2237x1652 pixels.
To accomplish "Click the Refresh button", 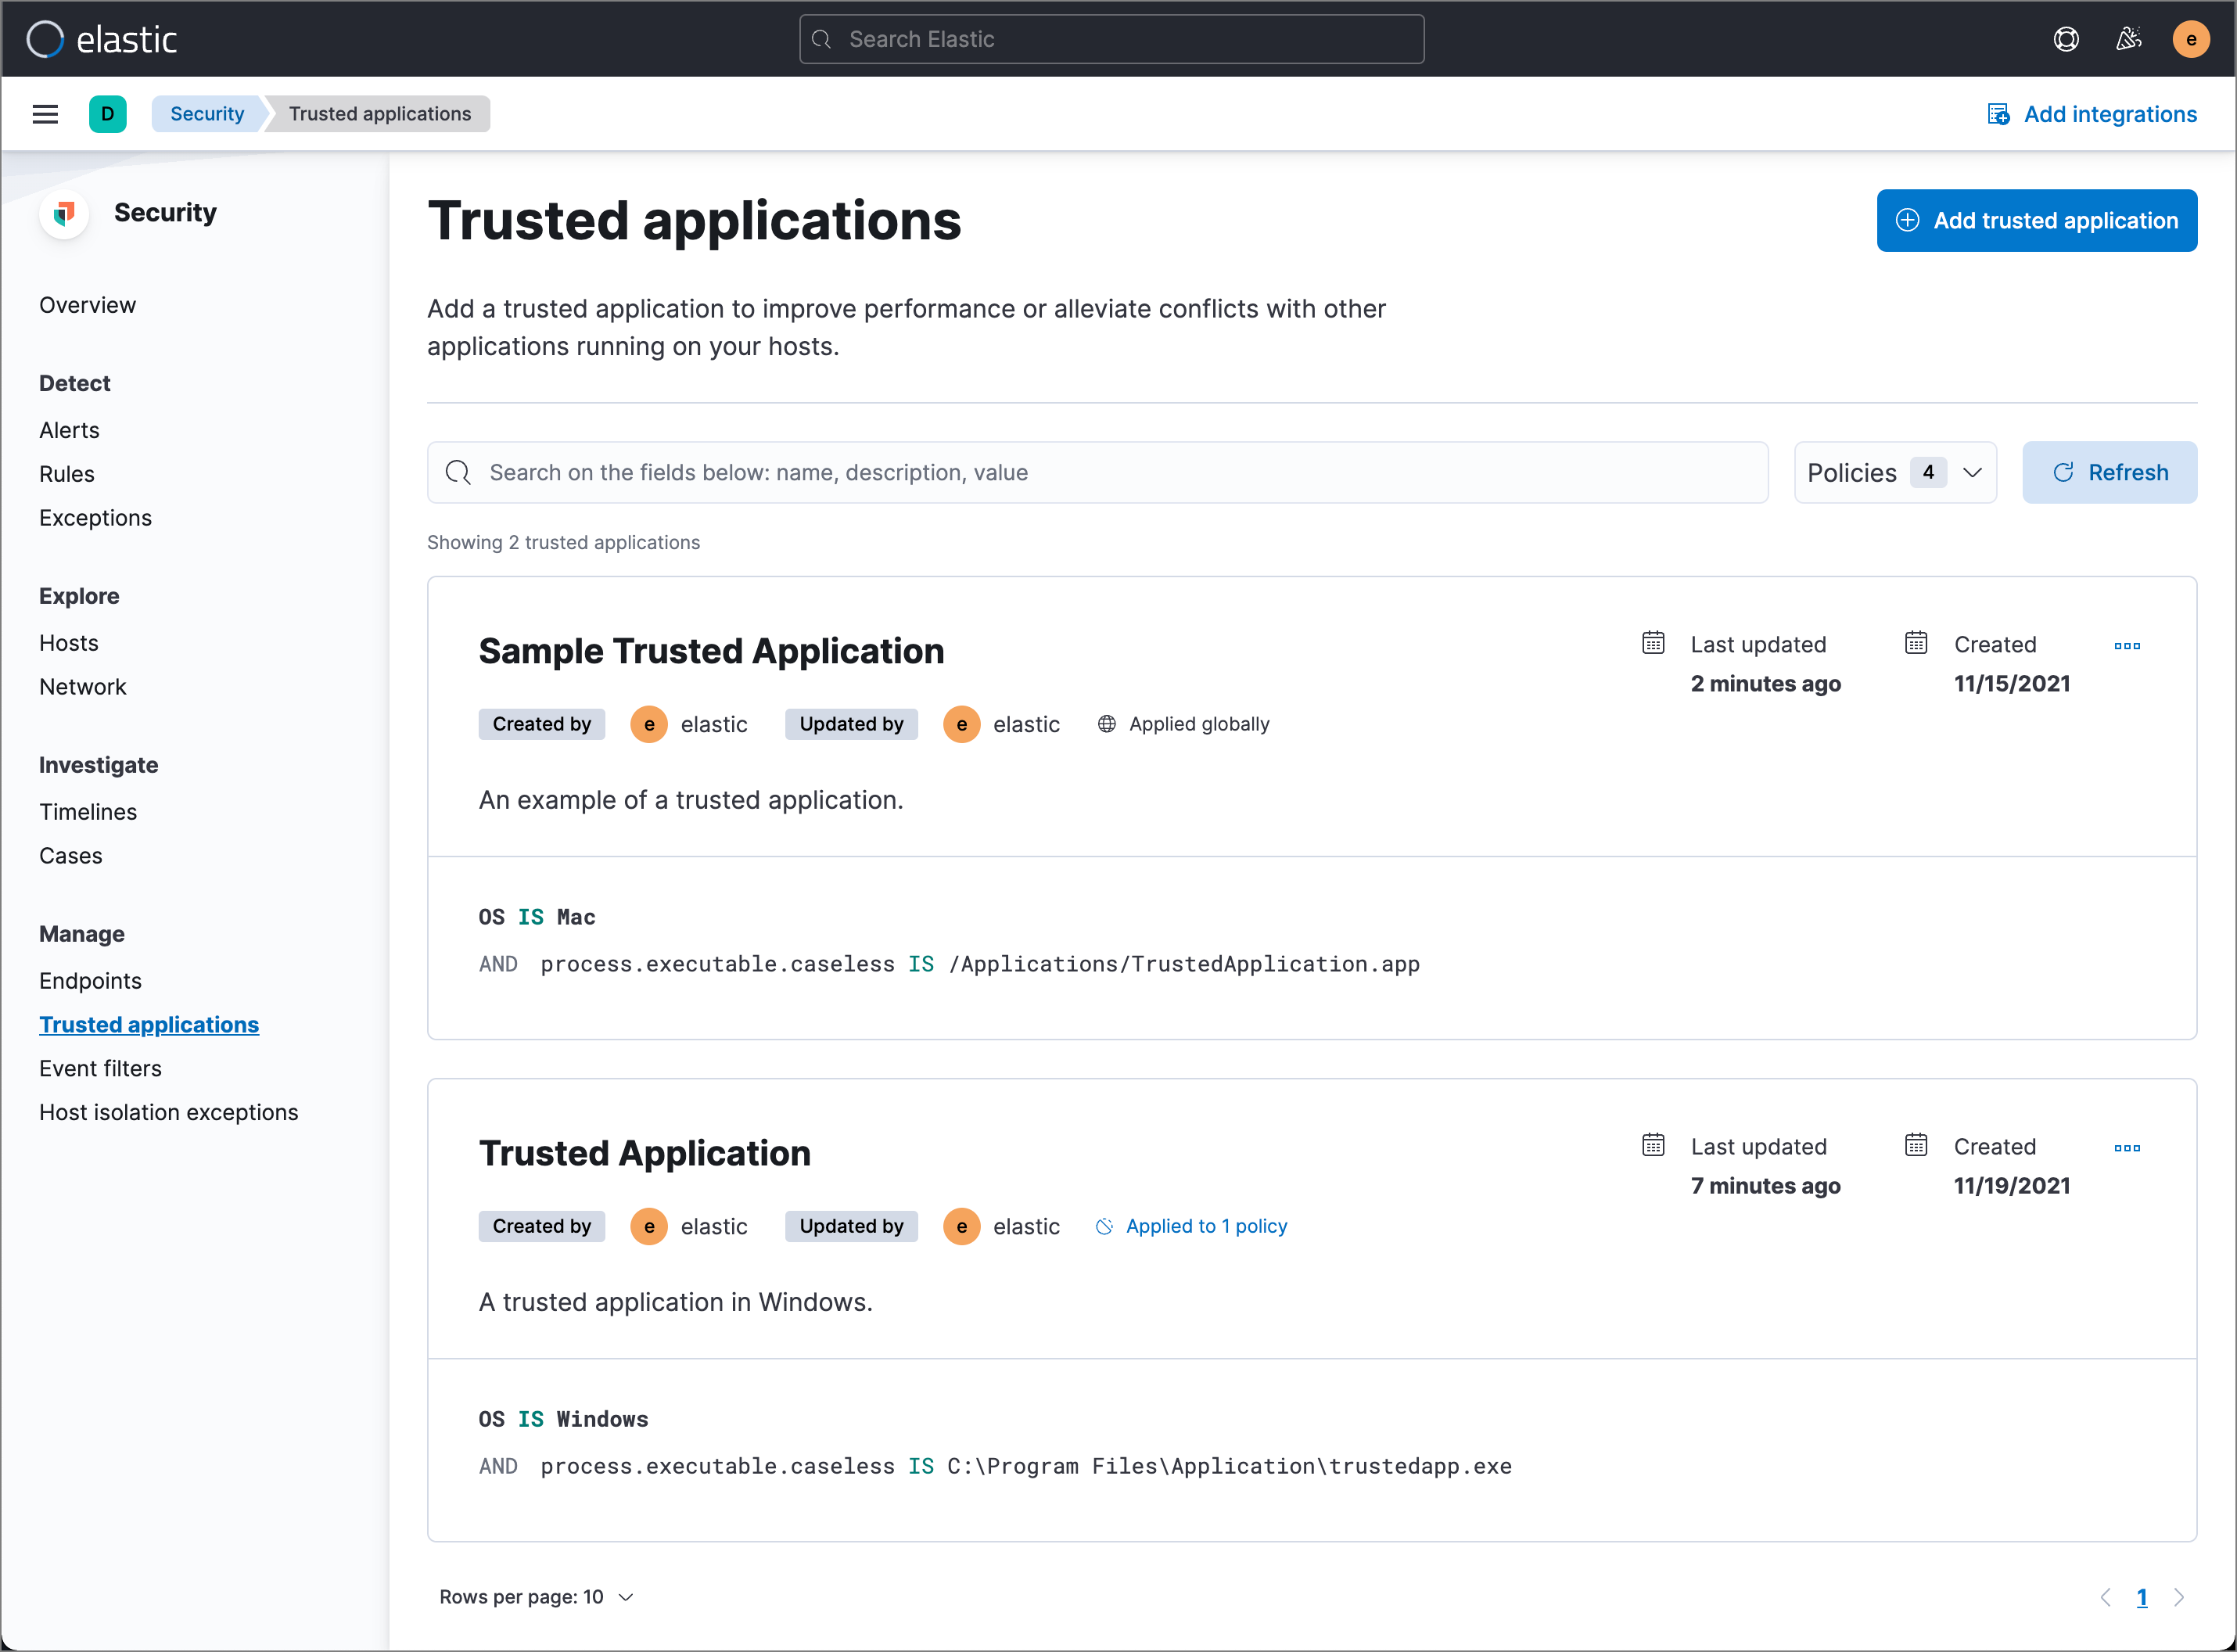I will (x=2110, y=472).
